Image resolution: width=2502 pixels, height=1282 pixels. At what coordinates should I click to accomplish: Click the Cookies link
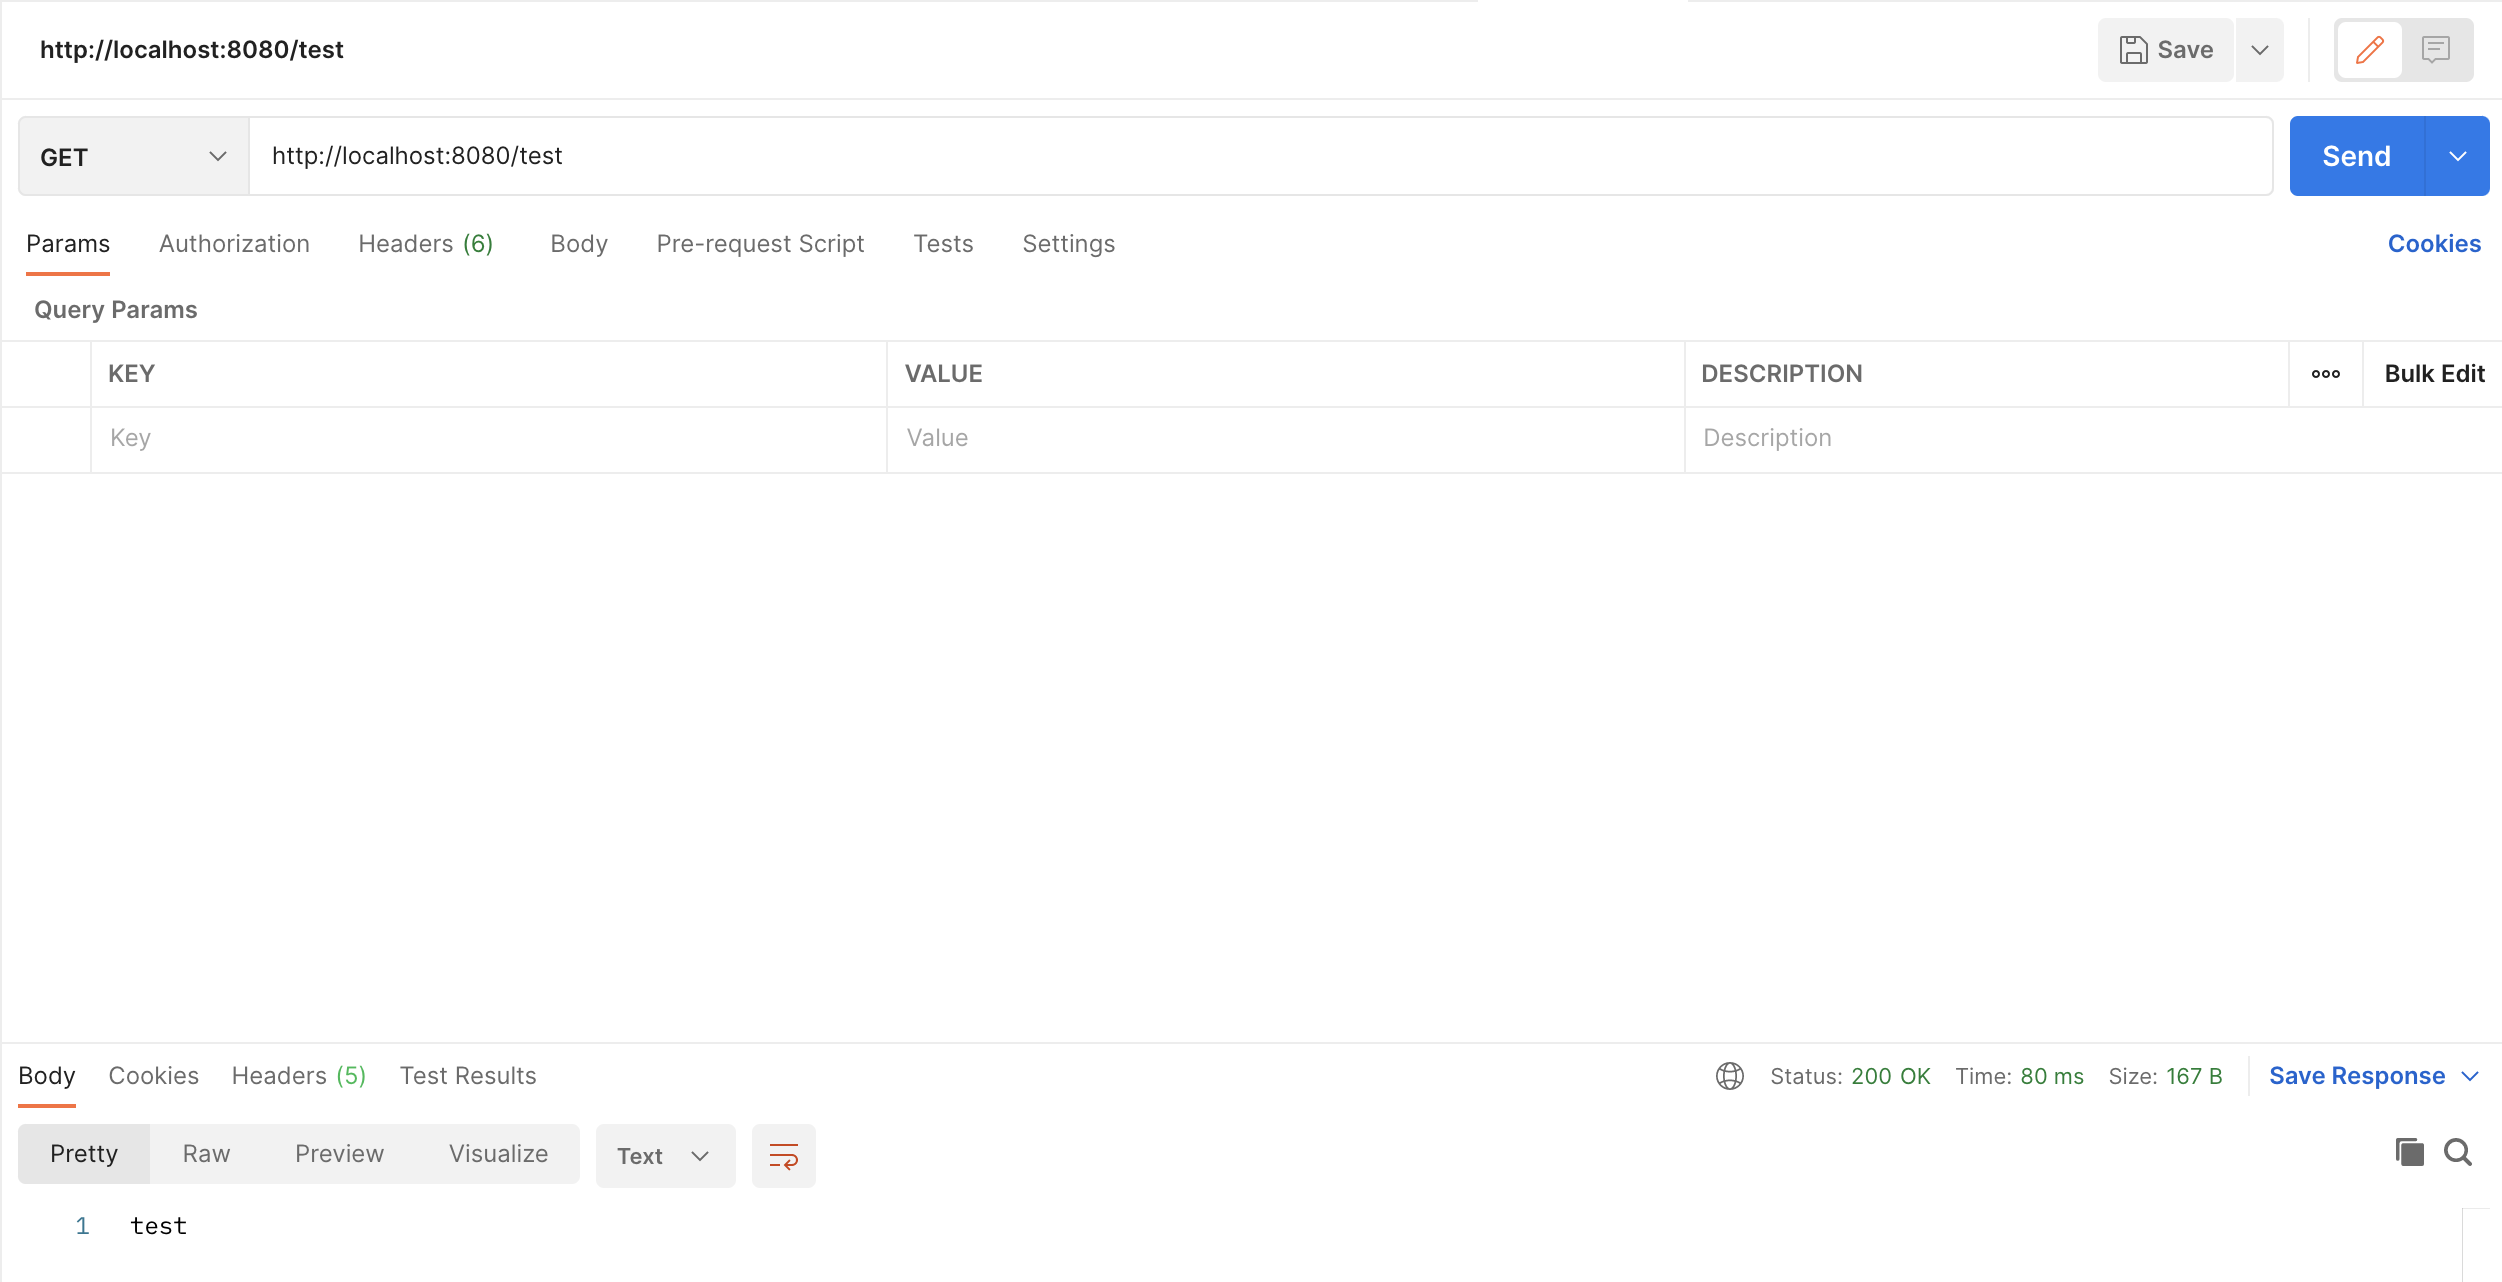click(x=2433, y=244)
